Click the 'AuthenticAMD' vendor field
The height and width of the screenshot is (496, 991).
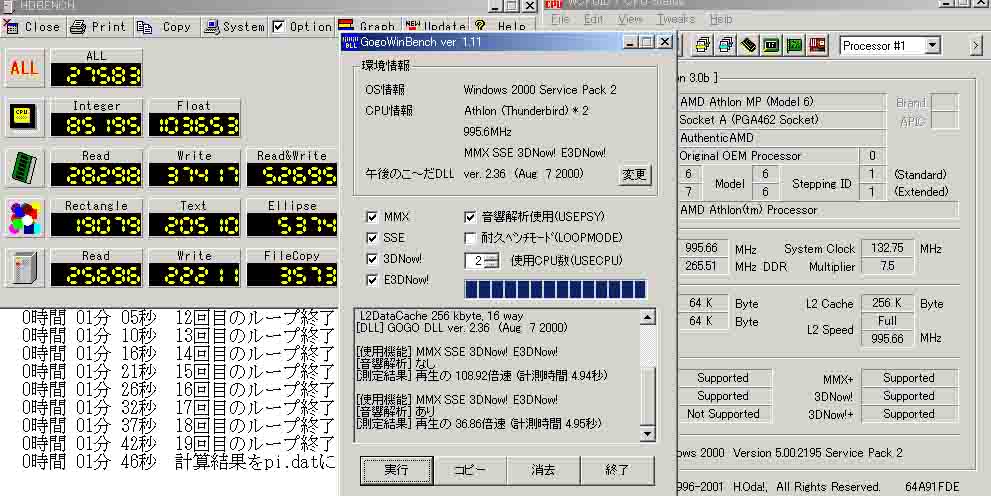tap(781, 137)
